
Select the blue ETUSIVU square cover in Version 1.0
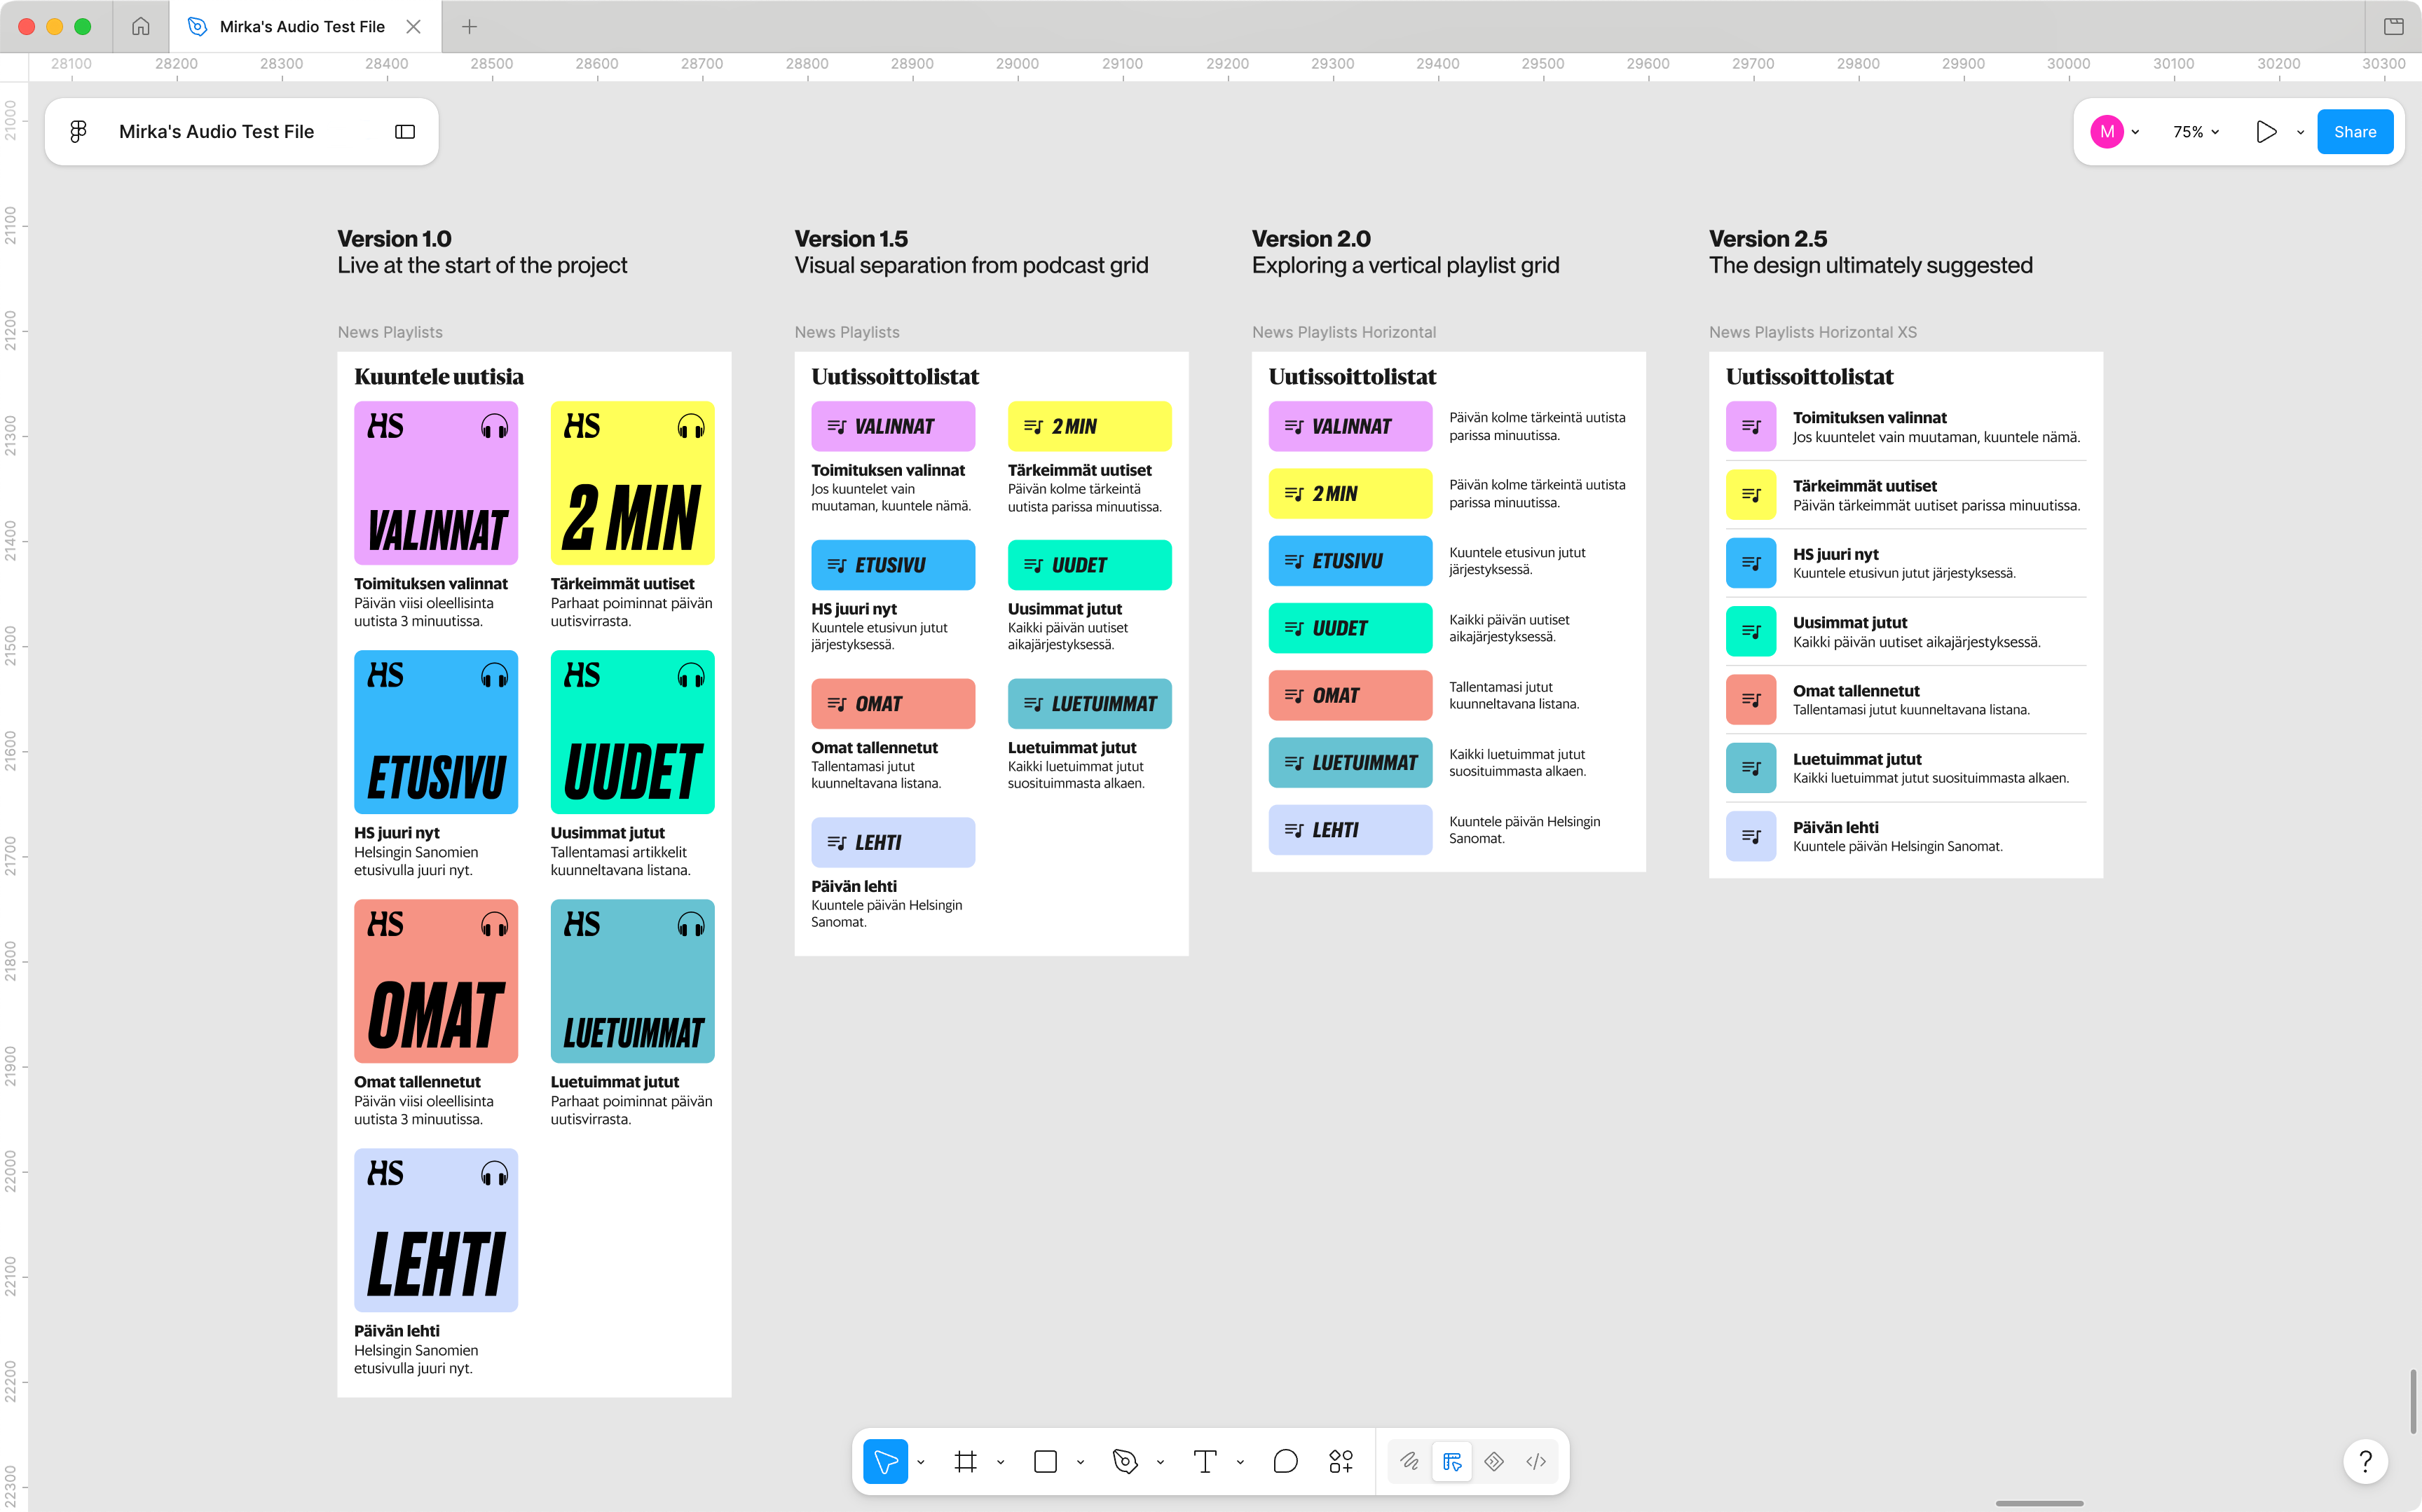tap(436, 732)
